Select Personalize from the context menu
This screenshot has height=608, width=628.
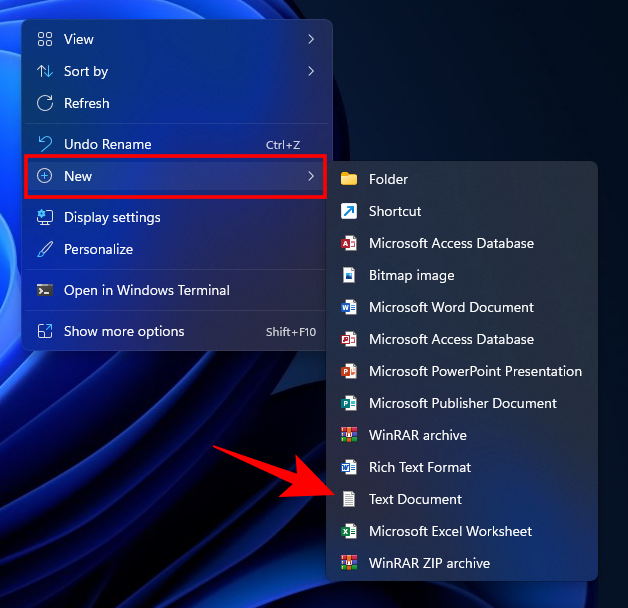click(98, 249)
